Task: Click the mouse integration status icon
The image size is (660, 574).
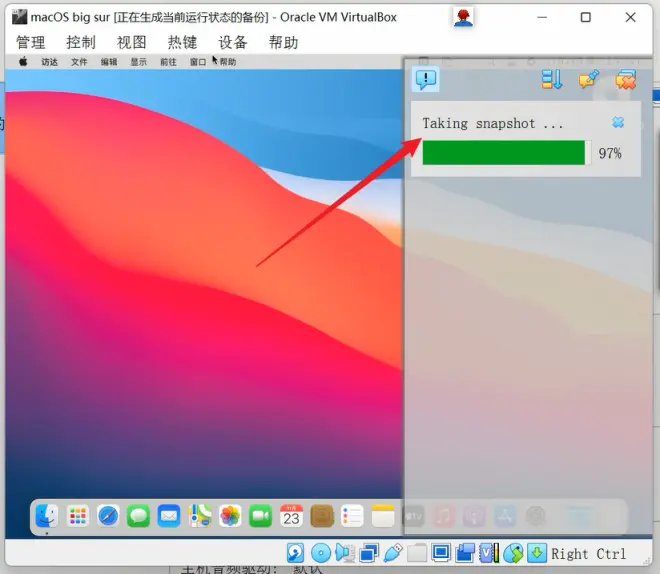Action: pos(513,553)
